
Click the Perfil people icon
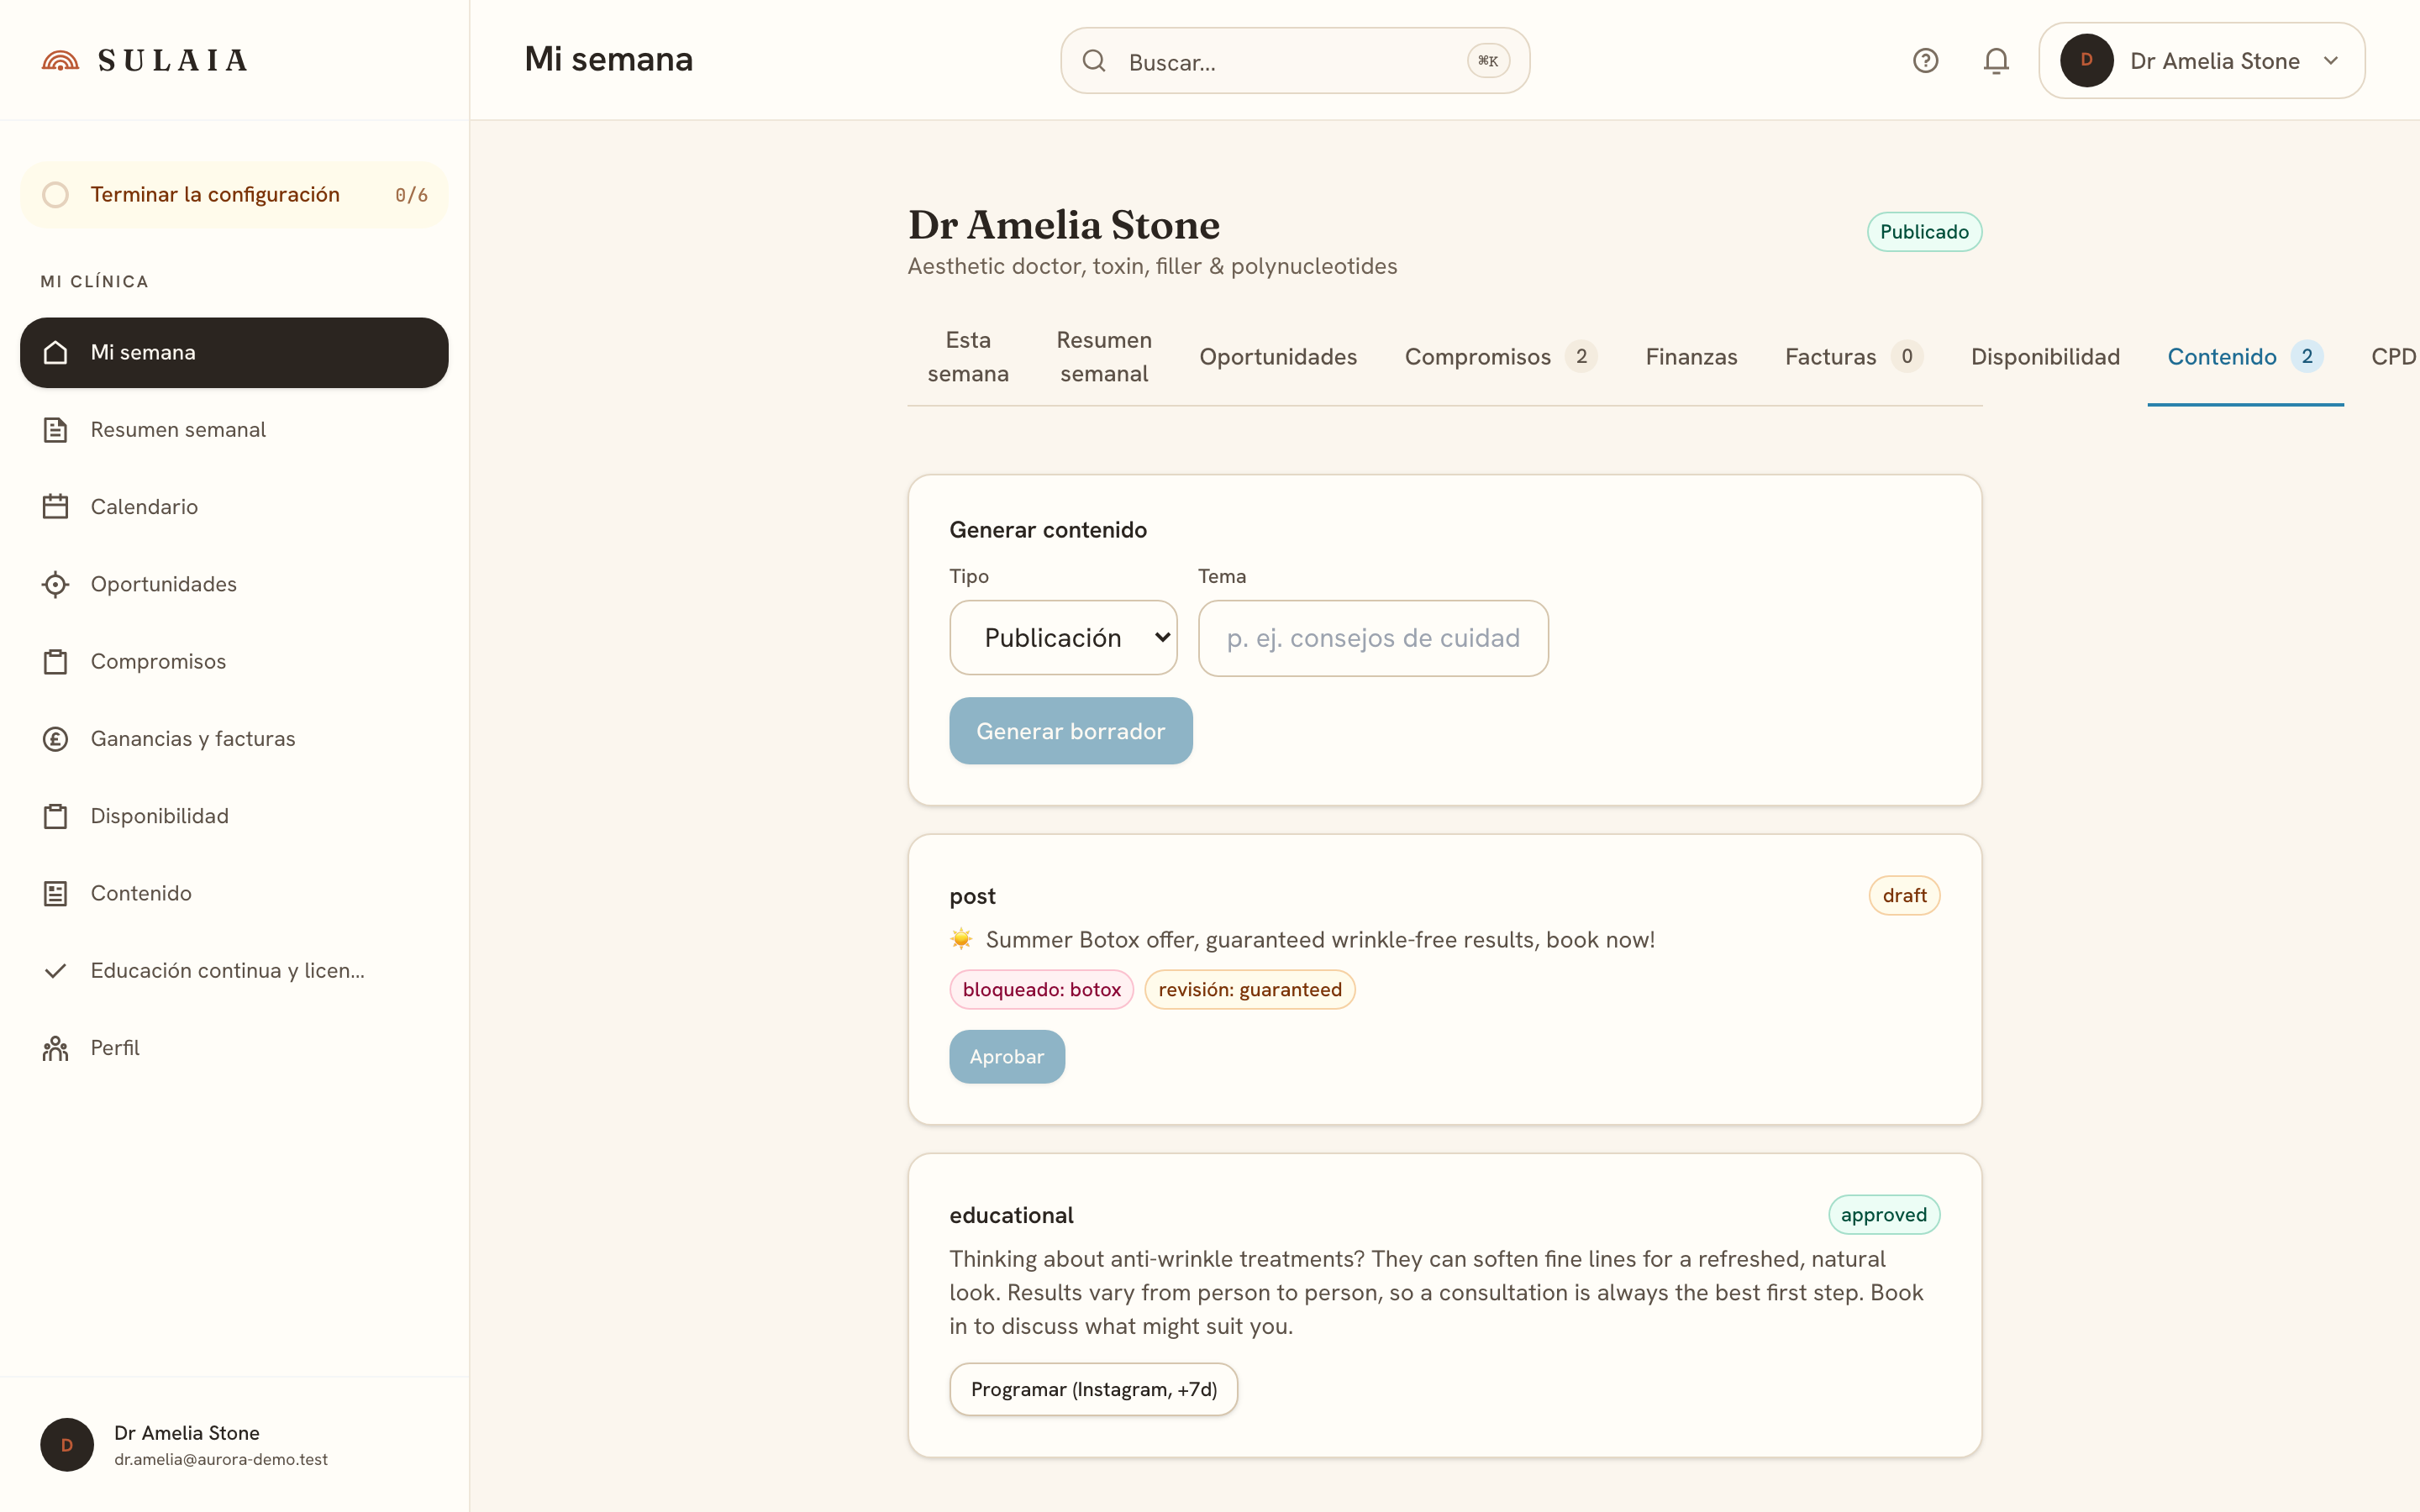coord(55,1048)
